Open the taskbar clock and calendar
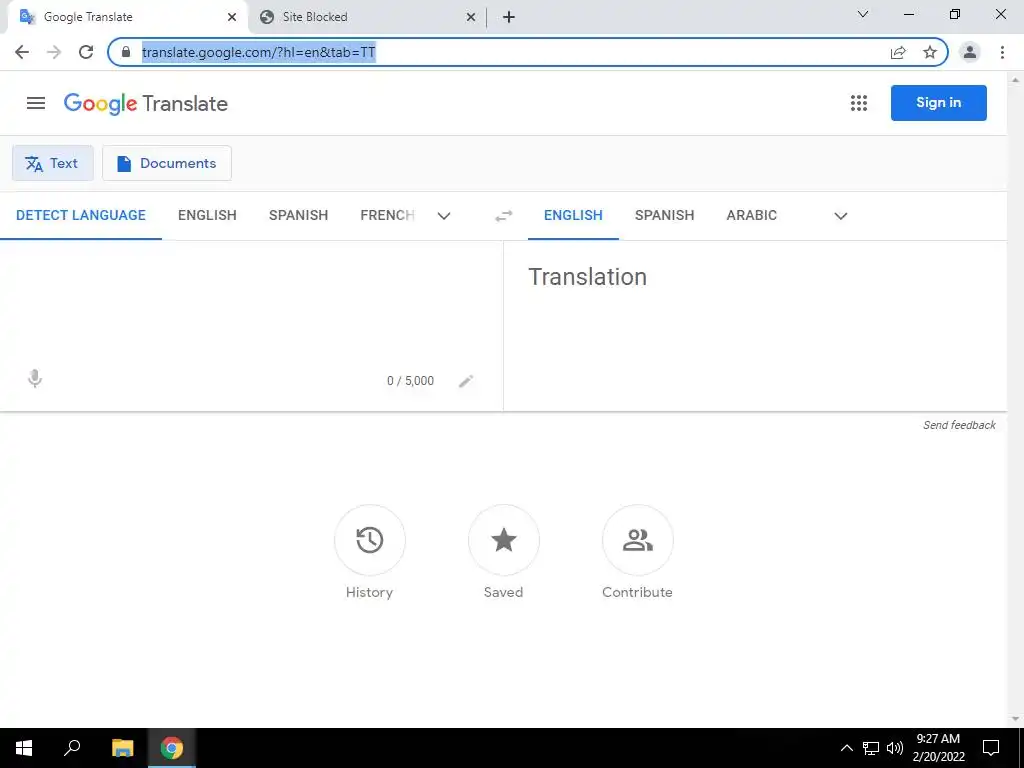The height and width of the screenshot is (768, 1024). (938, 748)
